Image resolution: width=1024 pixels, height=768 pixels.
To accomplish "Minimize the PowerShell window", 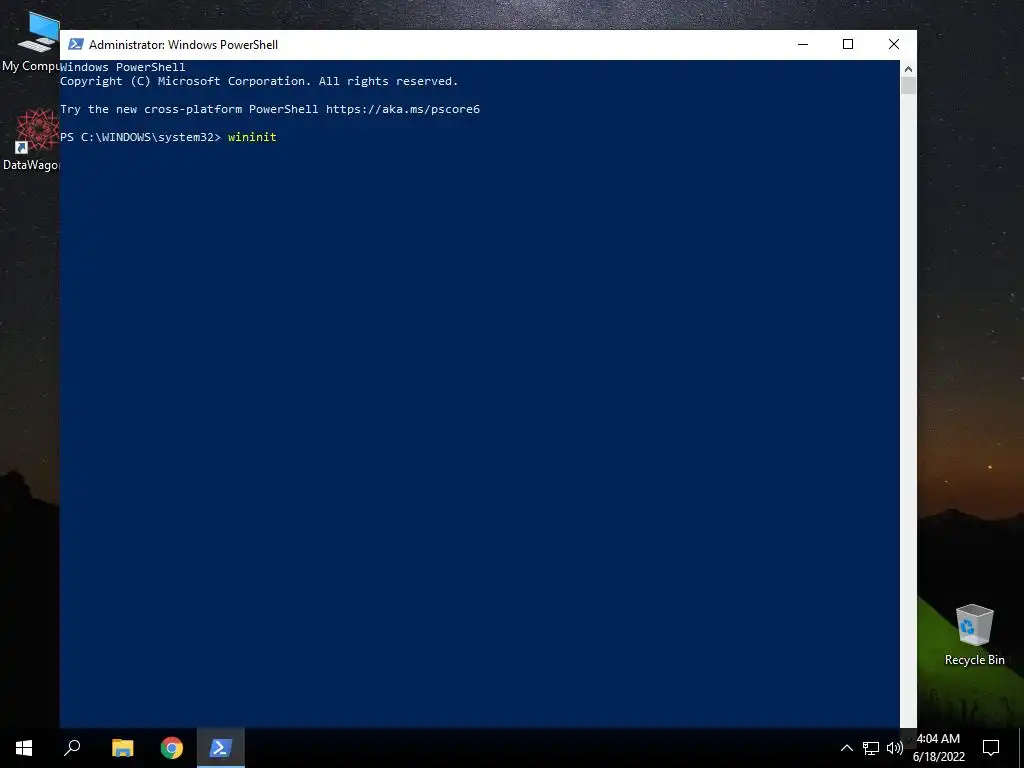I will coord(803,44).
